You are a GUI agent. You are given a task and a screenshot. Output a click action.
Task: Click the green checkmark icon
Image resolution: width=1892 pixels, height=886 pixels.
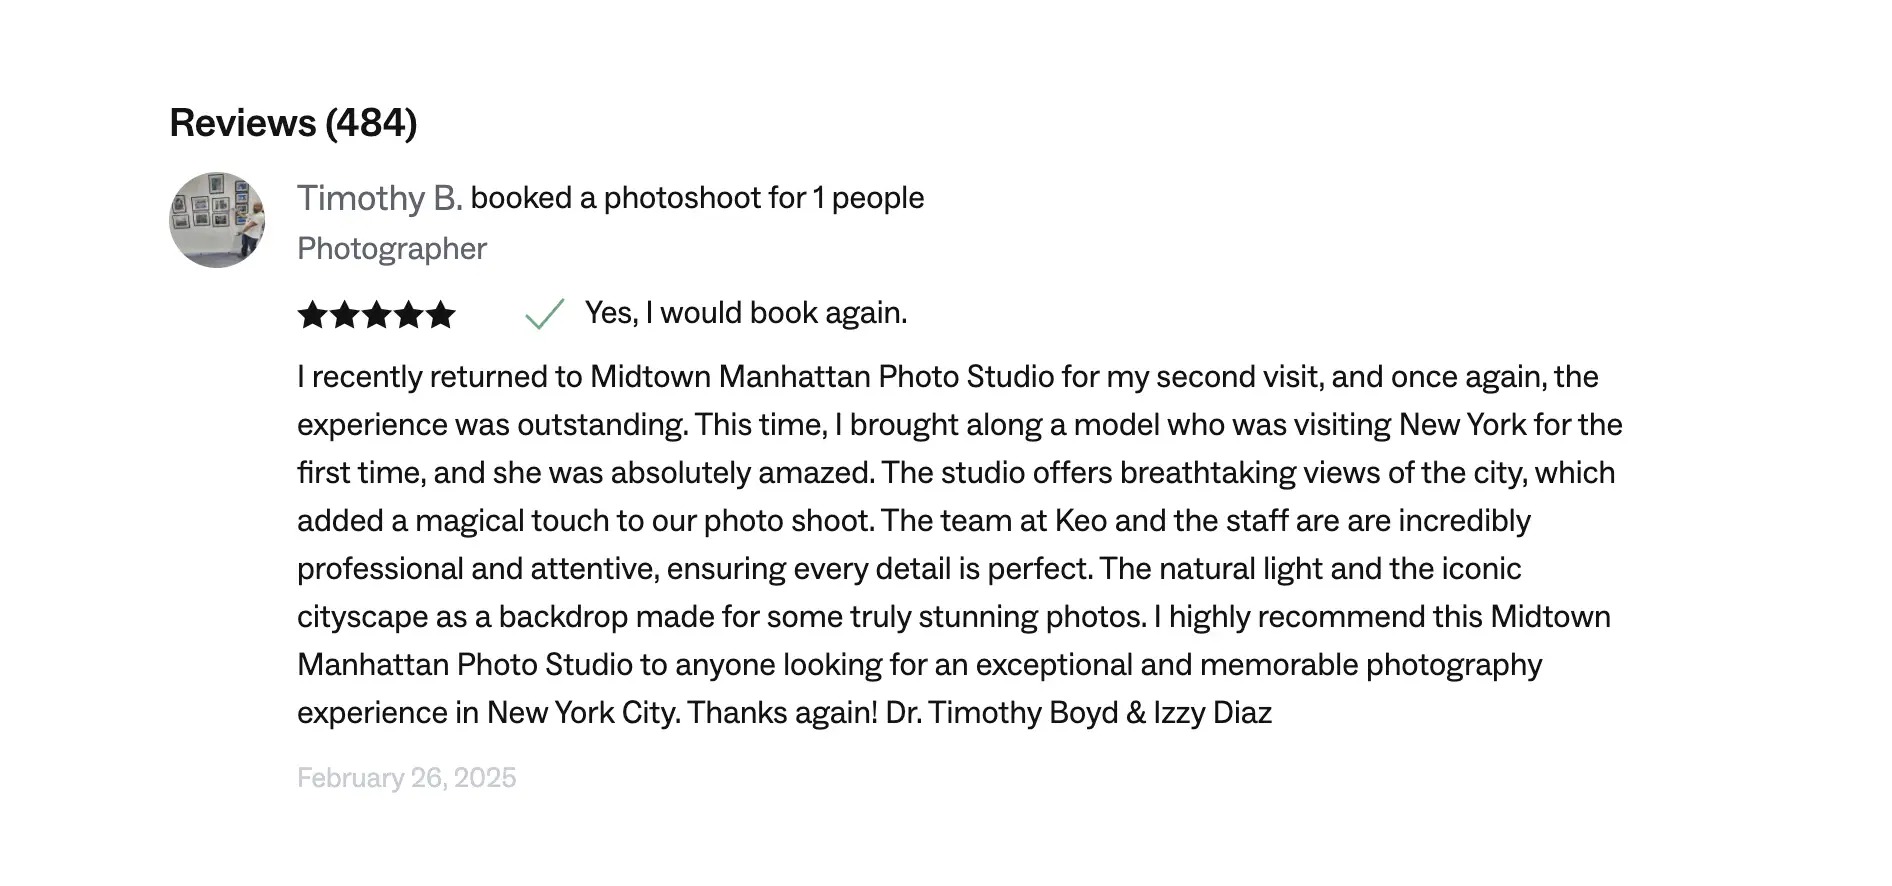click(x=545, y=314)
